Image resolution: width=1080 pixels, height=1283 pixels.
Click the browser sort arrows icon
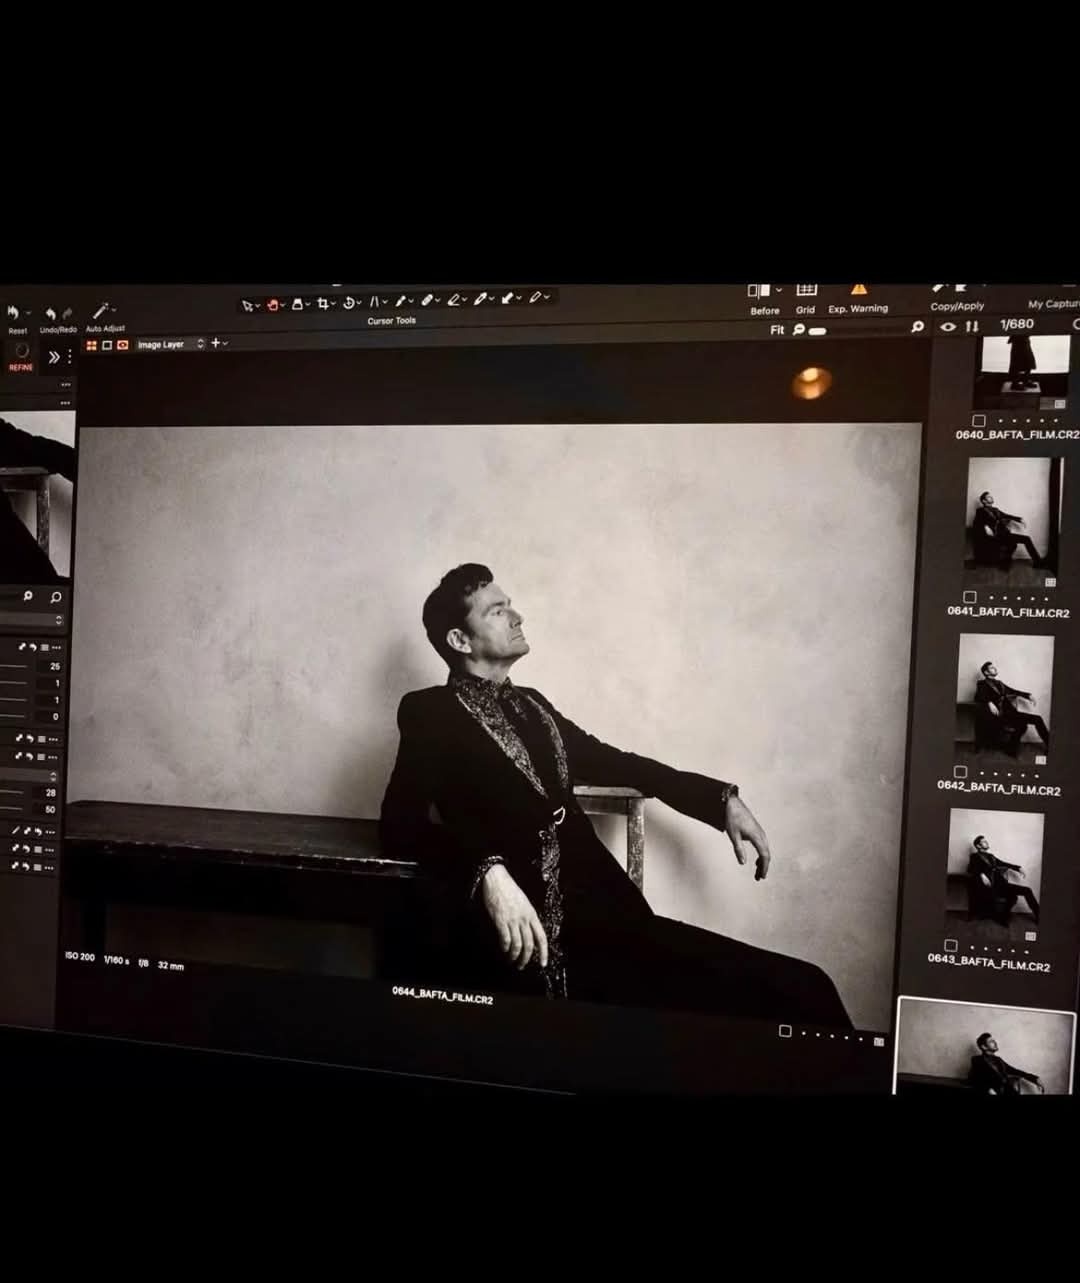[972, 326]
